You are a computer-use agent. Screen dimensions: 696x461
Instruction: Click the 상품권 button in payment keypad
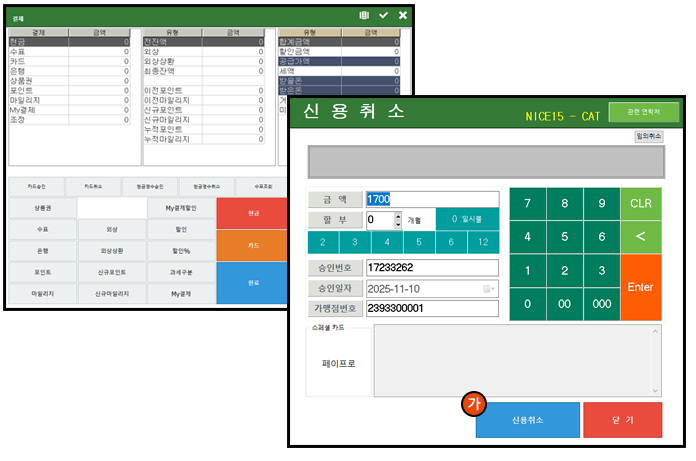[x=43, y=208]
